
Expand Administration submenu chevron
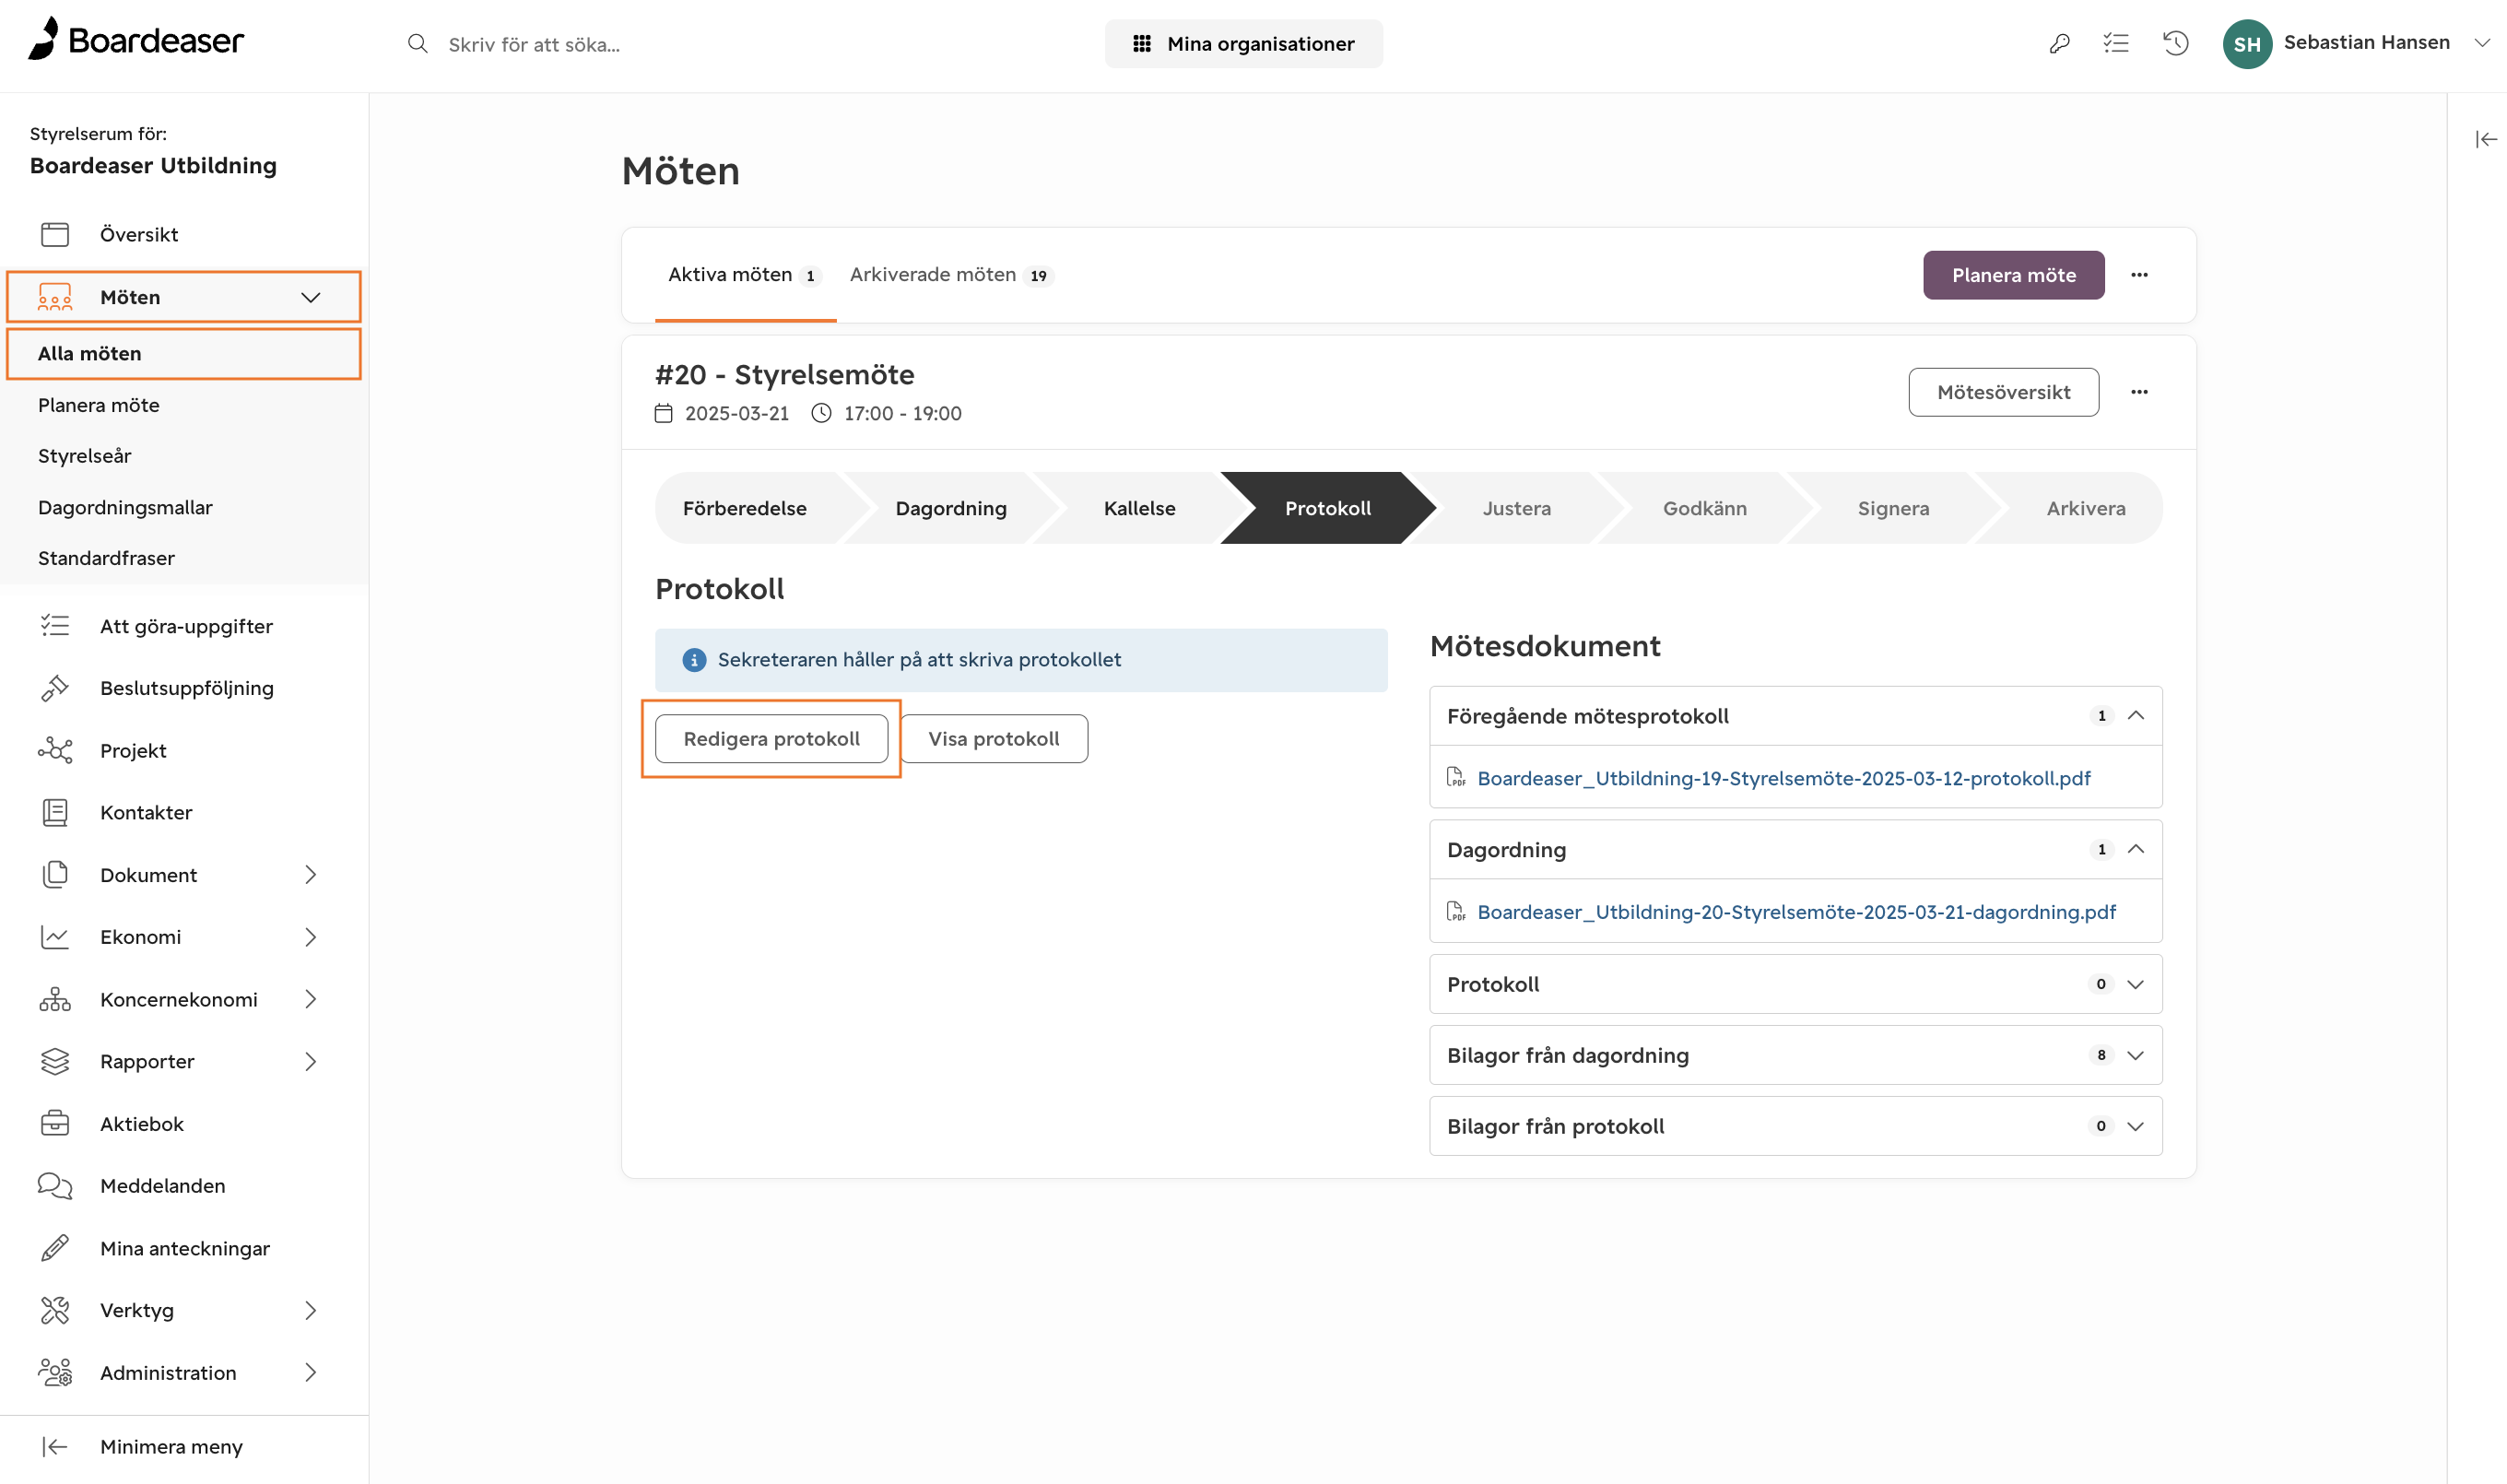311,1372
